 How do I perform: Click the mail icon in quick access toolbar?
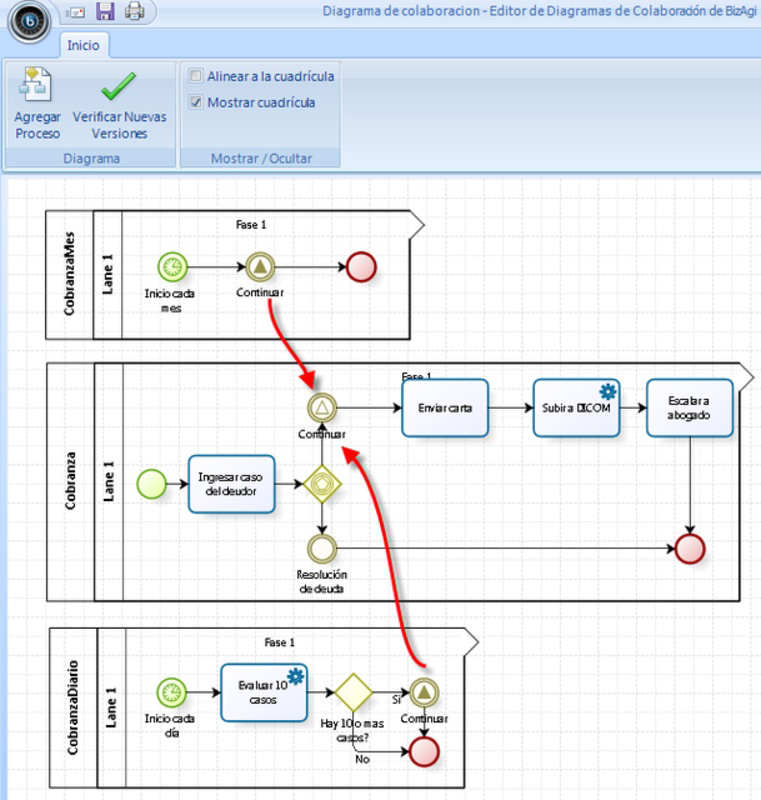[75, 12]
